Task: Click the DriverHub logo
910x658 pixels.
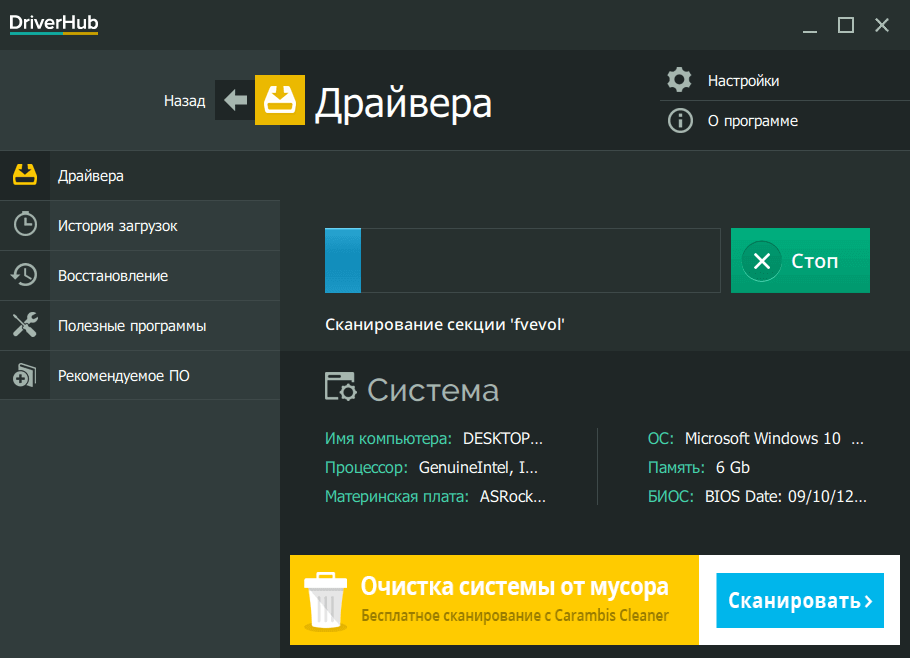Action: 53,24
